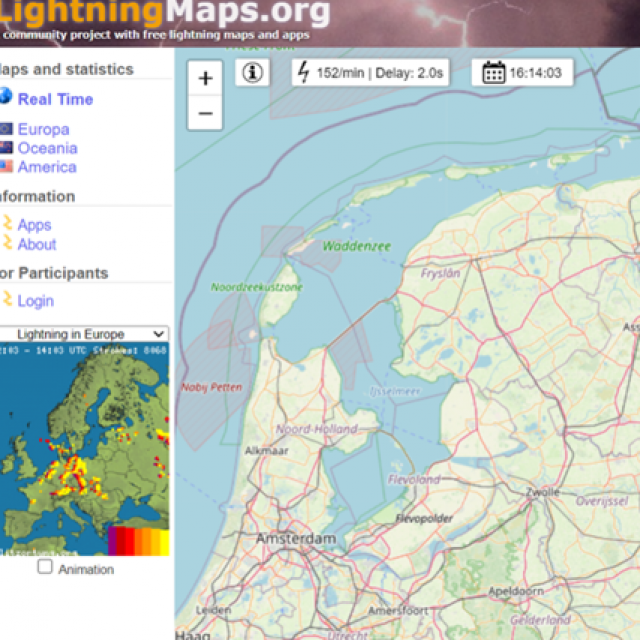Click the calendar icon beside the time
Image resolution: width=640 pixels, height=640 pixels.
coord(493,73)
